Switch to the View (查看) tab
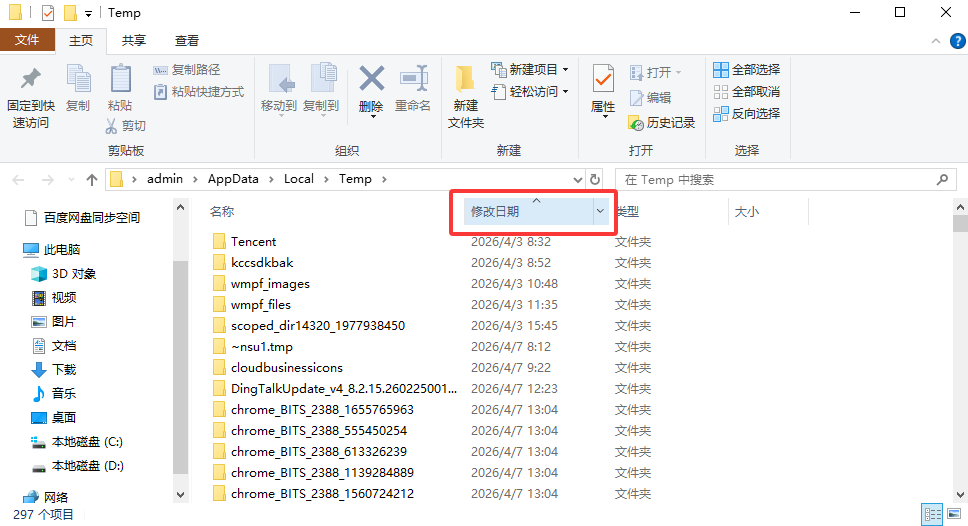 tap(186, 41)
